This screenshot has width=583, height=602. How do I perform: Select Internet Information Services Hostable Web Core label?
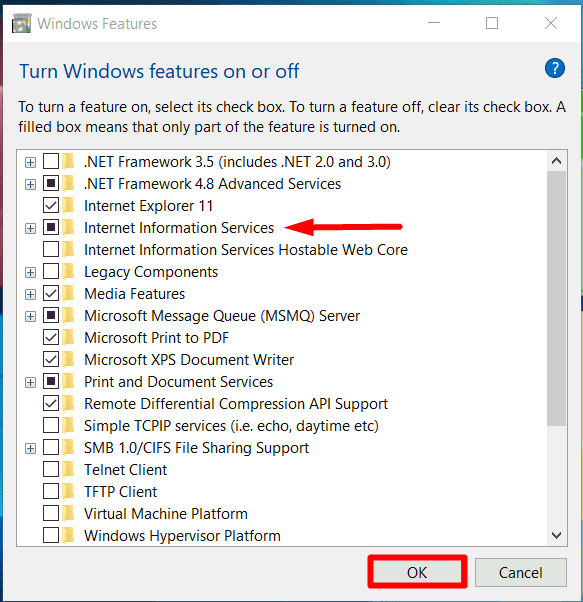246,250
